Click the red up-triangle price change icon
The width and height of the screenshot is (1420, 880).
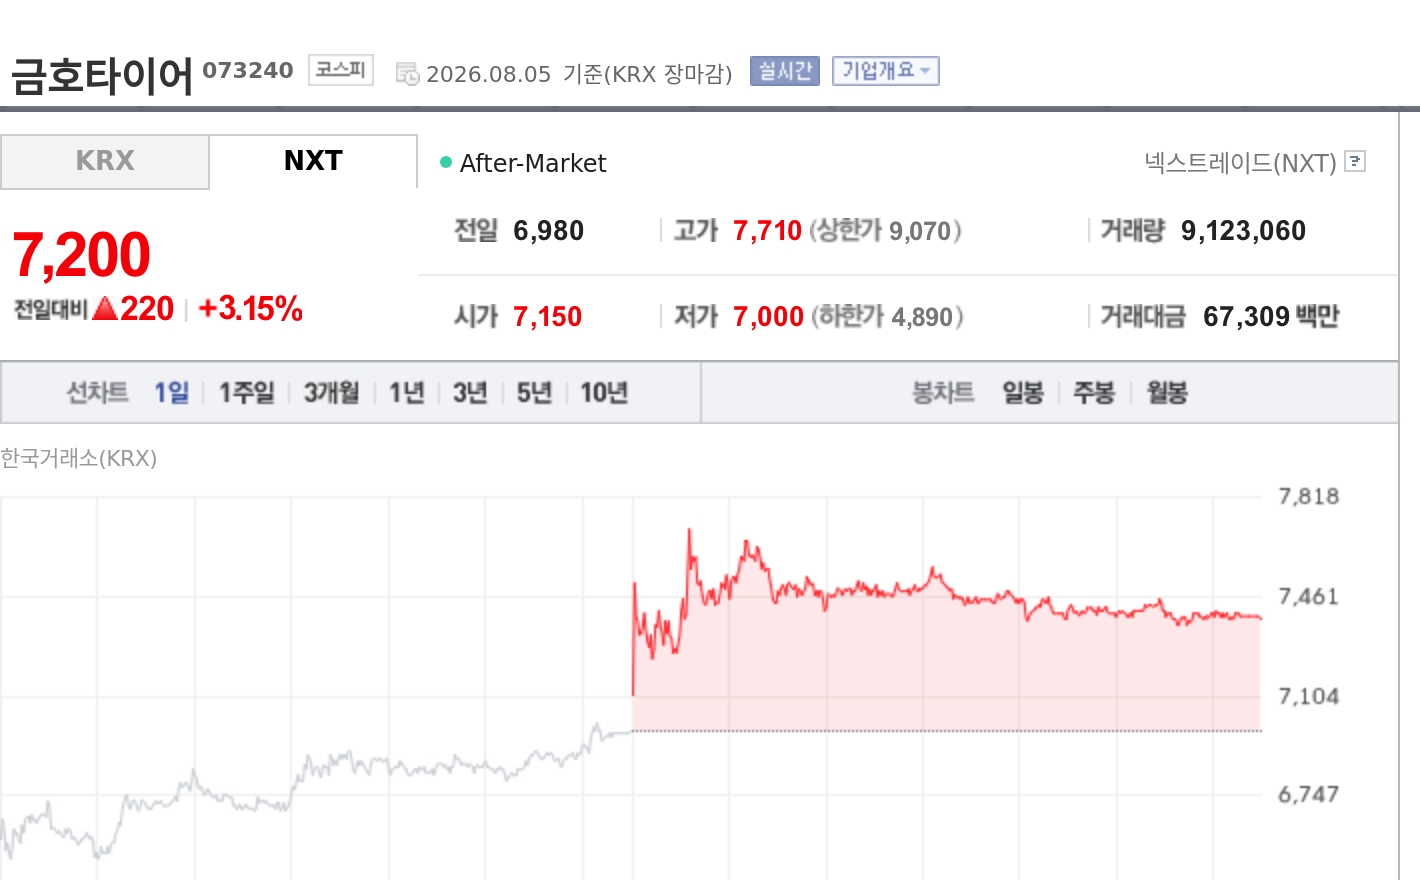click(x=105, y=308)
